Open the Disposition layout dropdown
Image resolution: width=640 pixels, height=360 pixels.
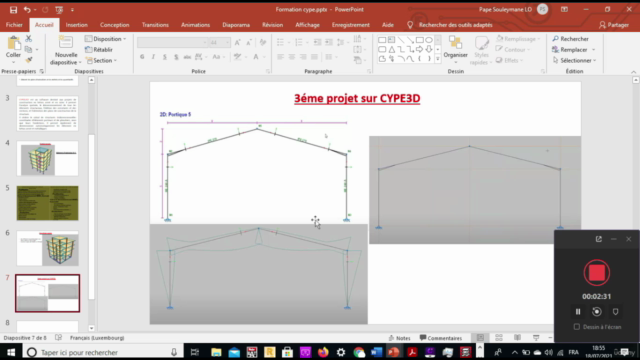pyautogui.click(x=106, y=39)
